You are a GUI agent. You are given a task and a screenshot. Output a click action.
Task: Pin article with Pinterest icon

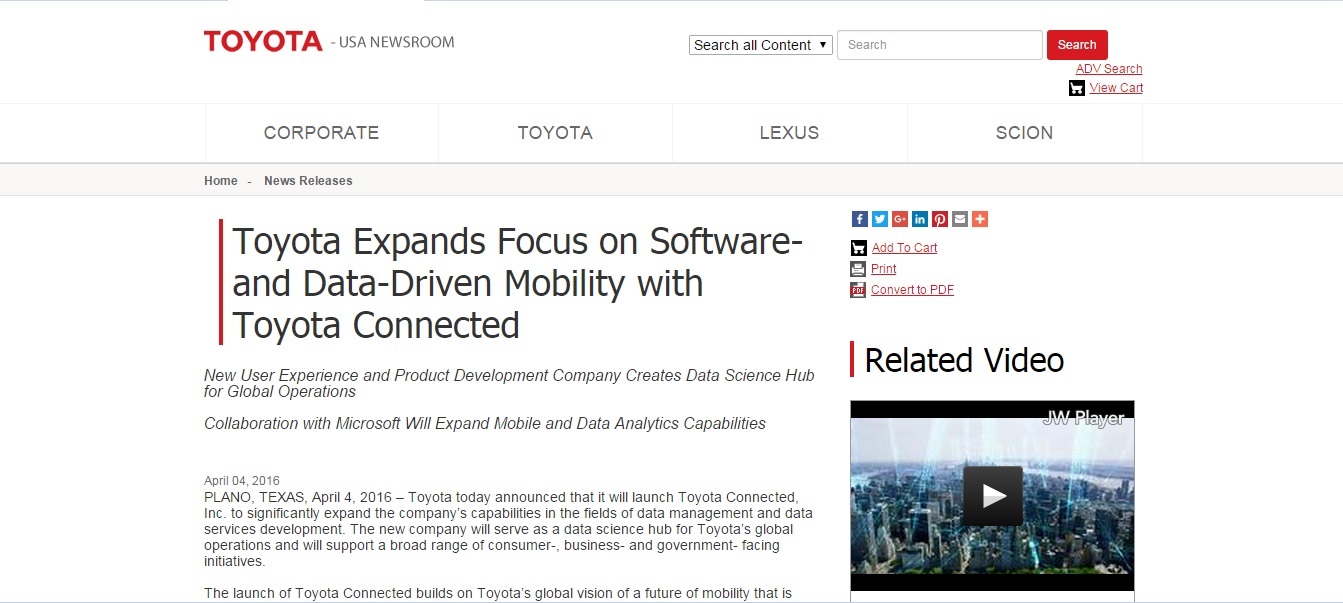939,219
